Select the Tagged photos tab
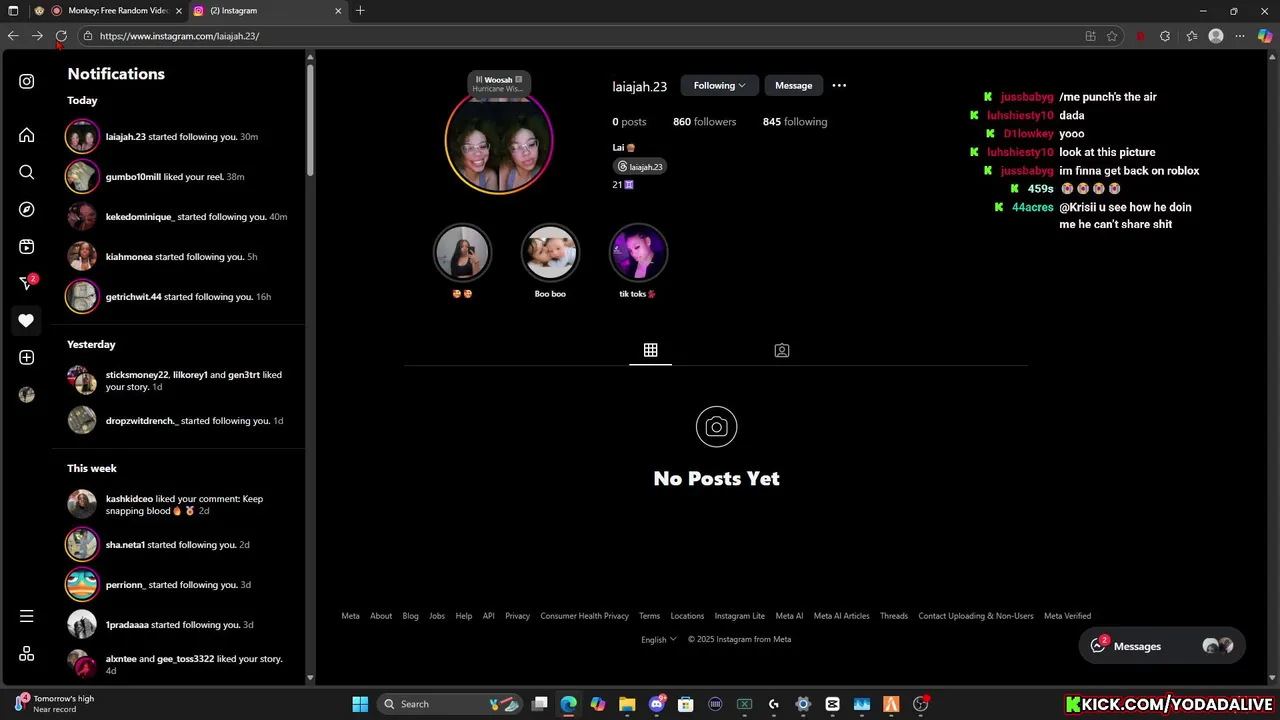 pos(782,350)
